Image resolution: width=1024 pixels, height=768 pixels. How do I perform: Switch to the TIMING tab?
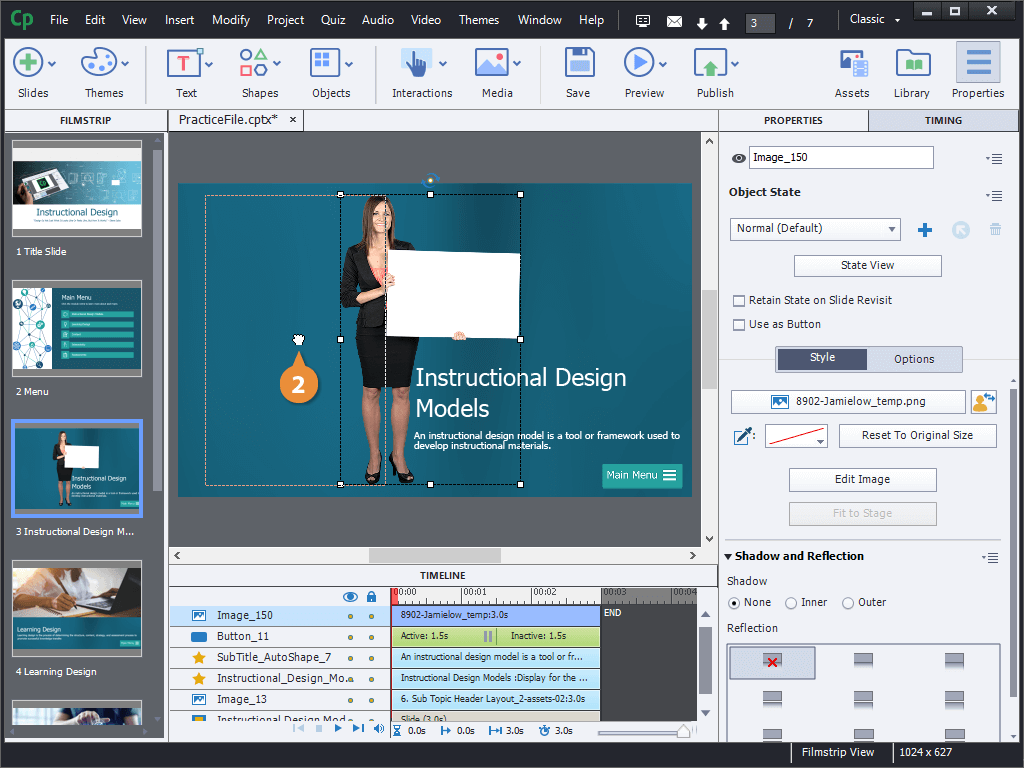[x=943, y=120]
